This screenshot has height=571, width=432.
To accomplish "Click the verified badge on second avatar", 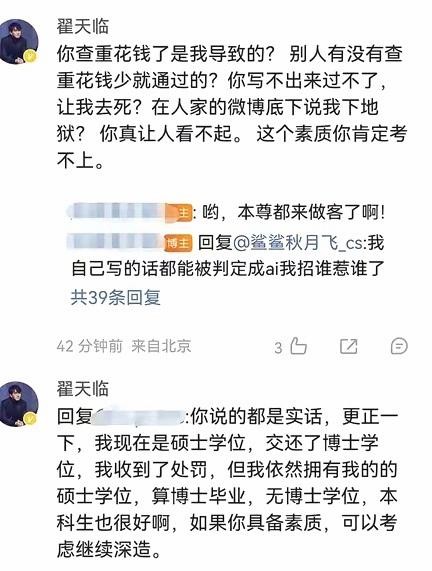I will point(30,419).
